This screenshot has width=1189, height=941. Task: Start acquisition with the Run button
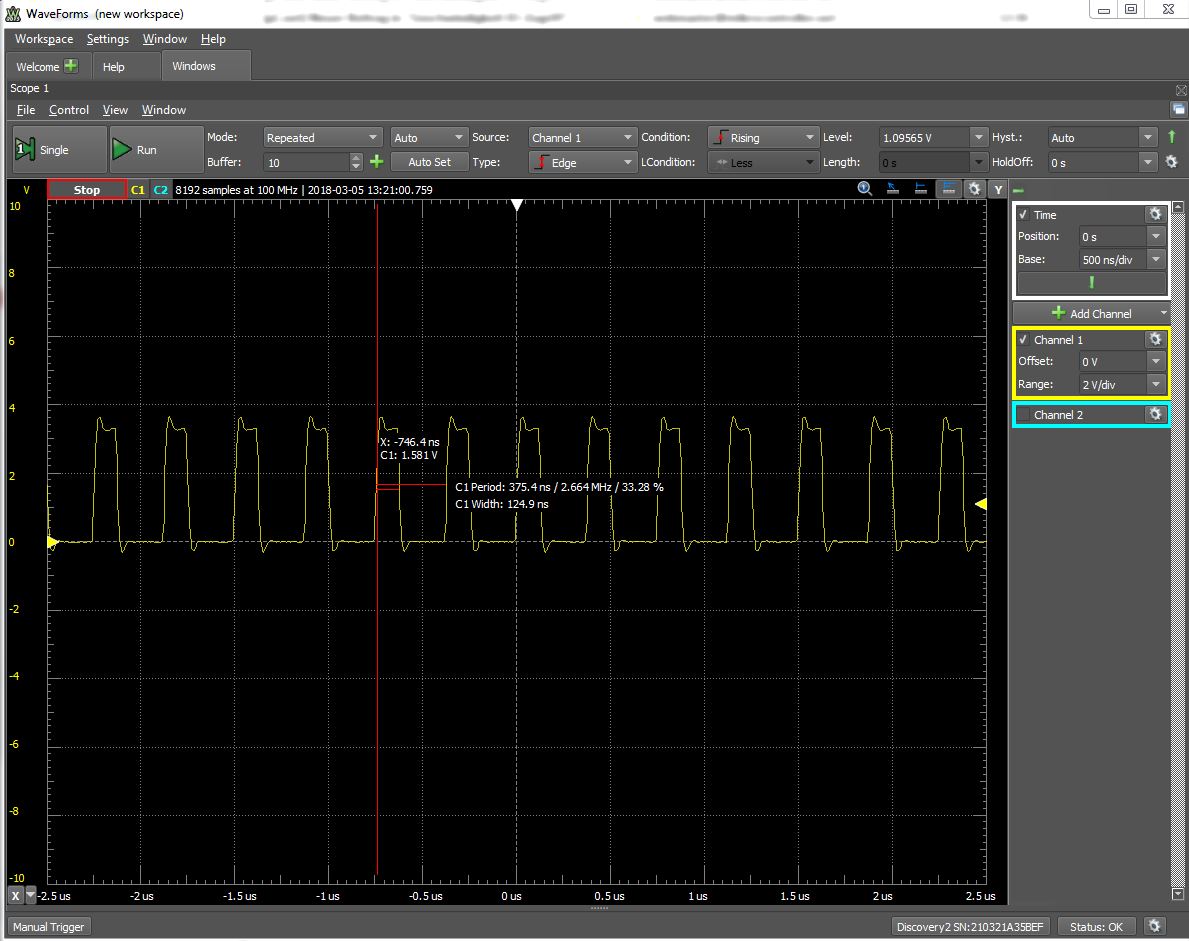click(156, 149)
